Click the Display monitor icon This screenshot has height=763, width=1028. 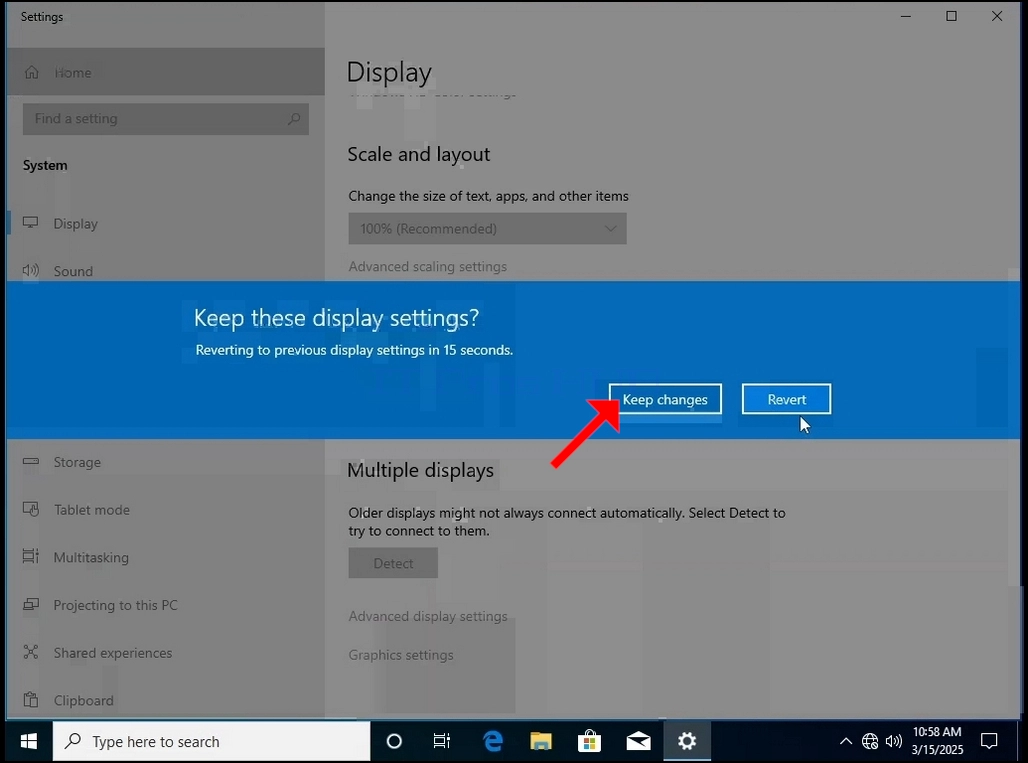point(31,223)
